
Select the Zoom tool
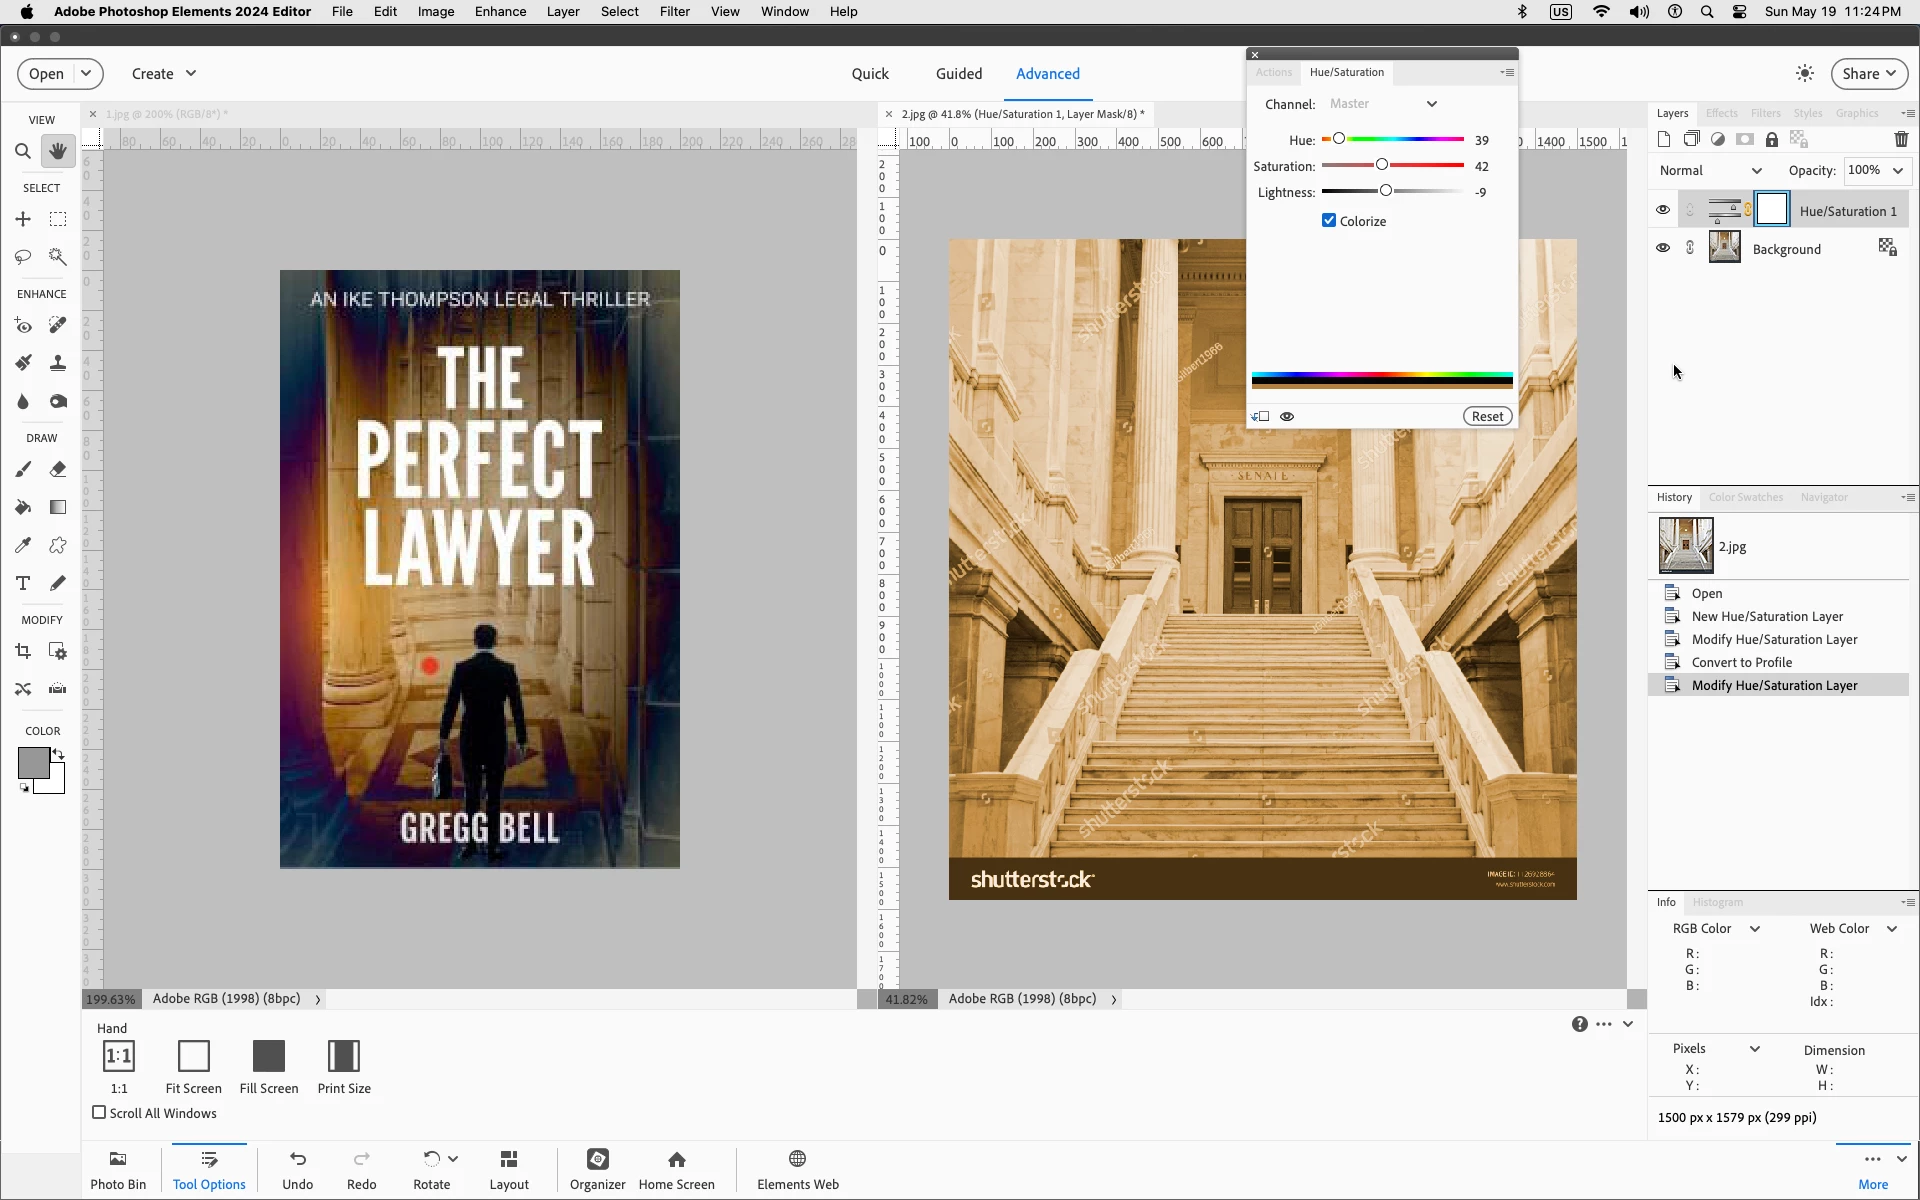(22, 152)
